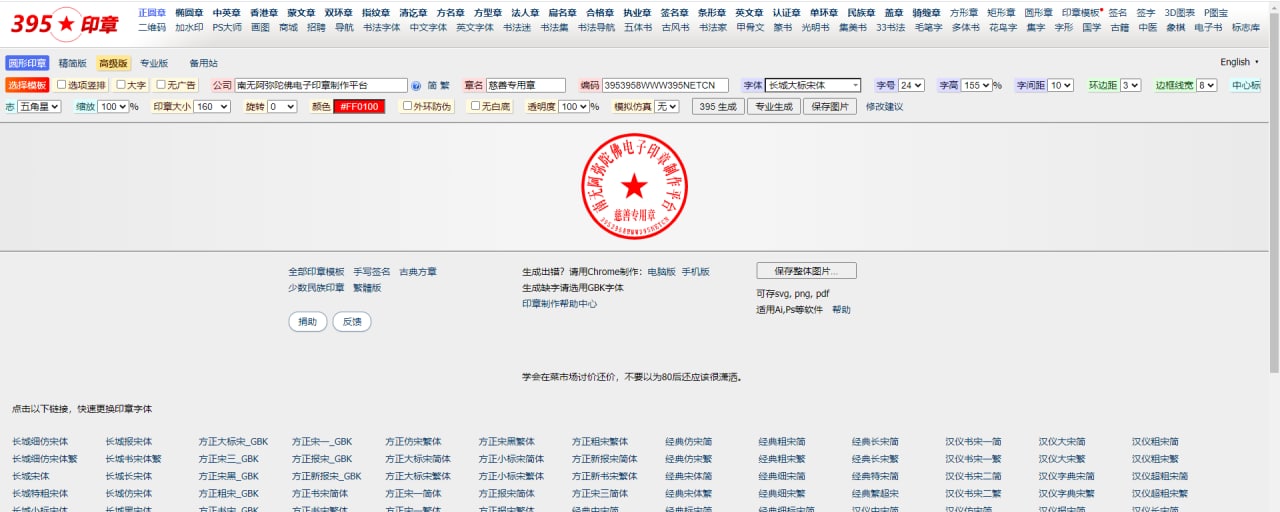The height and width of the screenshot is (512, 1280).
Task: Open the 印章大小 dropdown showing 160
Action: pyautogui.click(x=212, y=106)
